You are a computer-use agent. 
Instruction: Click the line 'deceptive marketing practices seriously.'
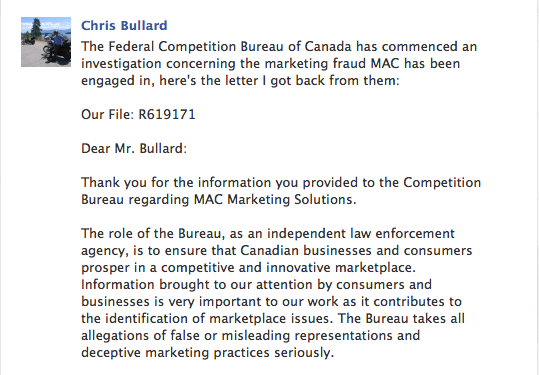pyautogui.click(x=208, y=353)
